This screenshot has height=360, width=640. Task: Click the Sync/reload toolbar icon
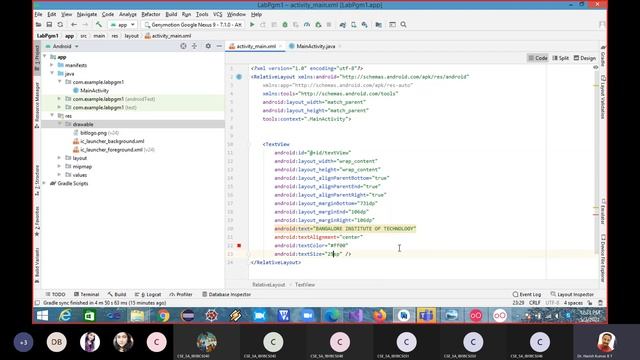click(x=60, y=25)
